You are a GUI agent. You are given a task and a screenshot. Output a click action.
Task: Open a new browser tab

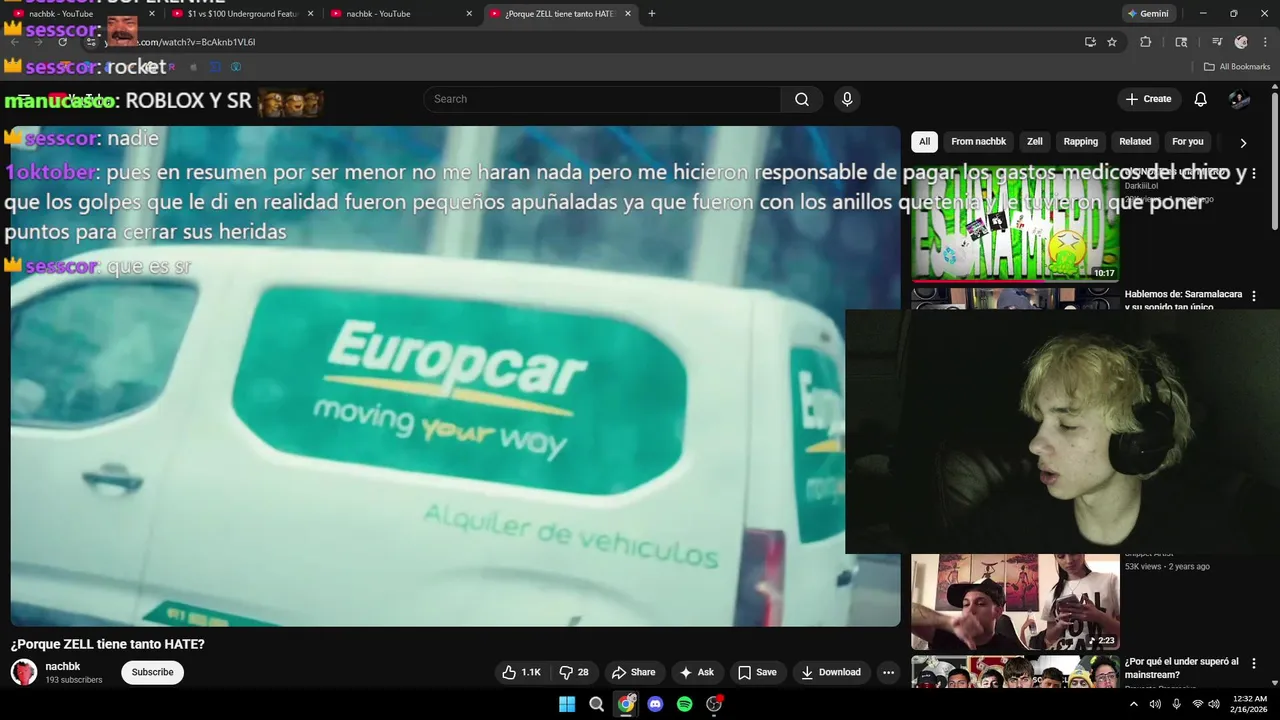[x=652, y=14]
